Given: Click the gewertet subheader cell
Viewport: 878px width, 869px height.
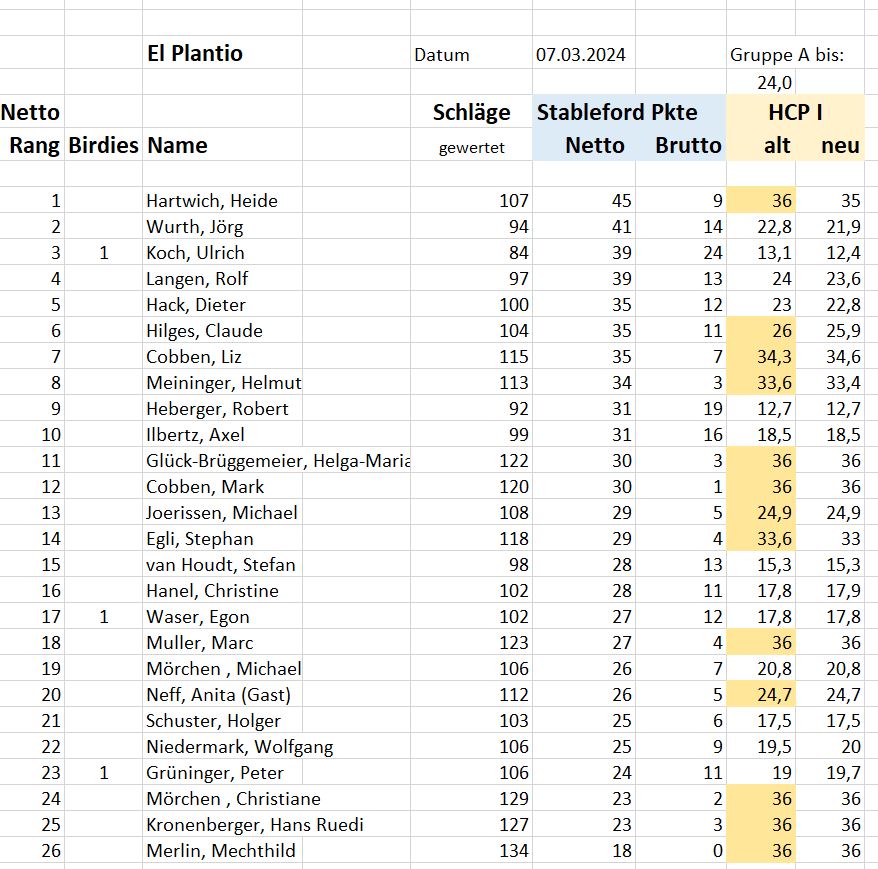Looking at the screenshot, I should click(x=471, y=147).
